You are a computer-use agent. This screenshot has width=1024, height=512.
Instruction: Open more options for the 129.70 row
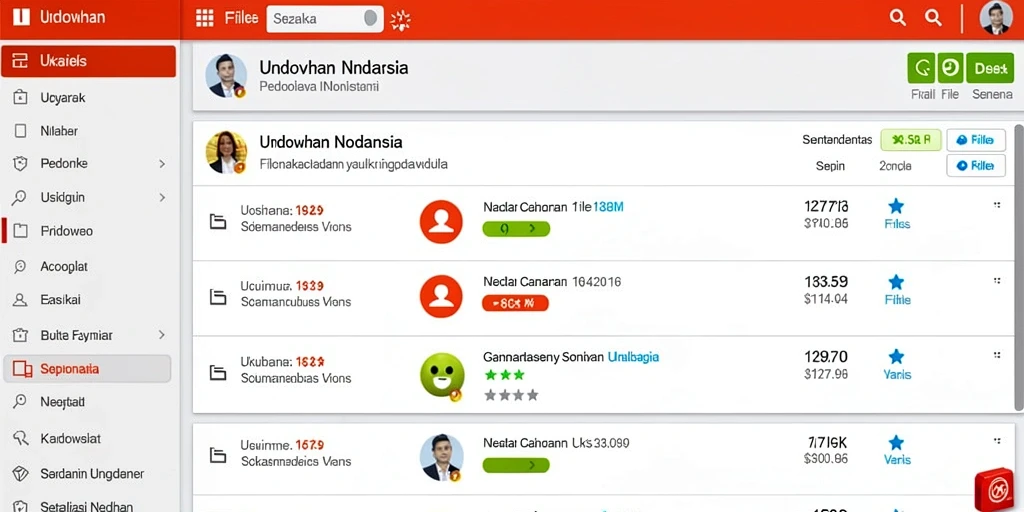pyautogui.click(x=997, y=355)
